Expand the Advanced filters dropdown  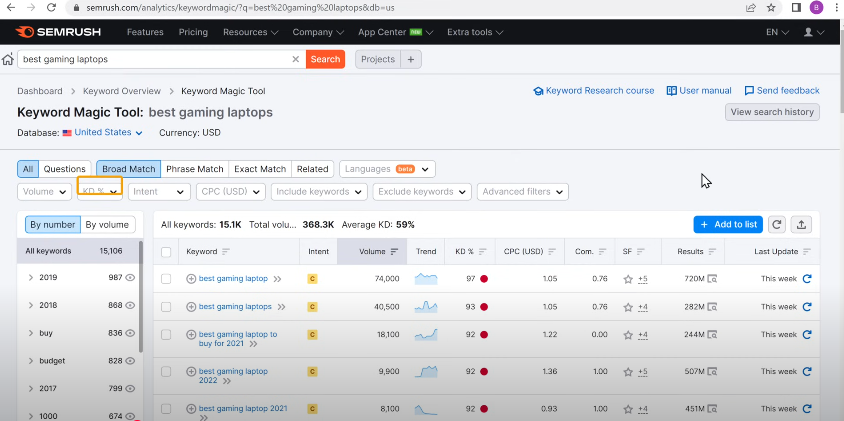(523, 192)
